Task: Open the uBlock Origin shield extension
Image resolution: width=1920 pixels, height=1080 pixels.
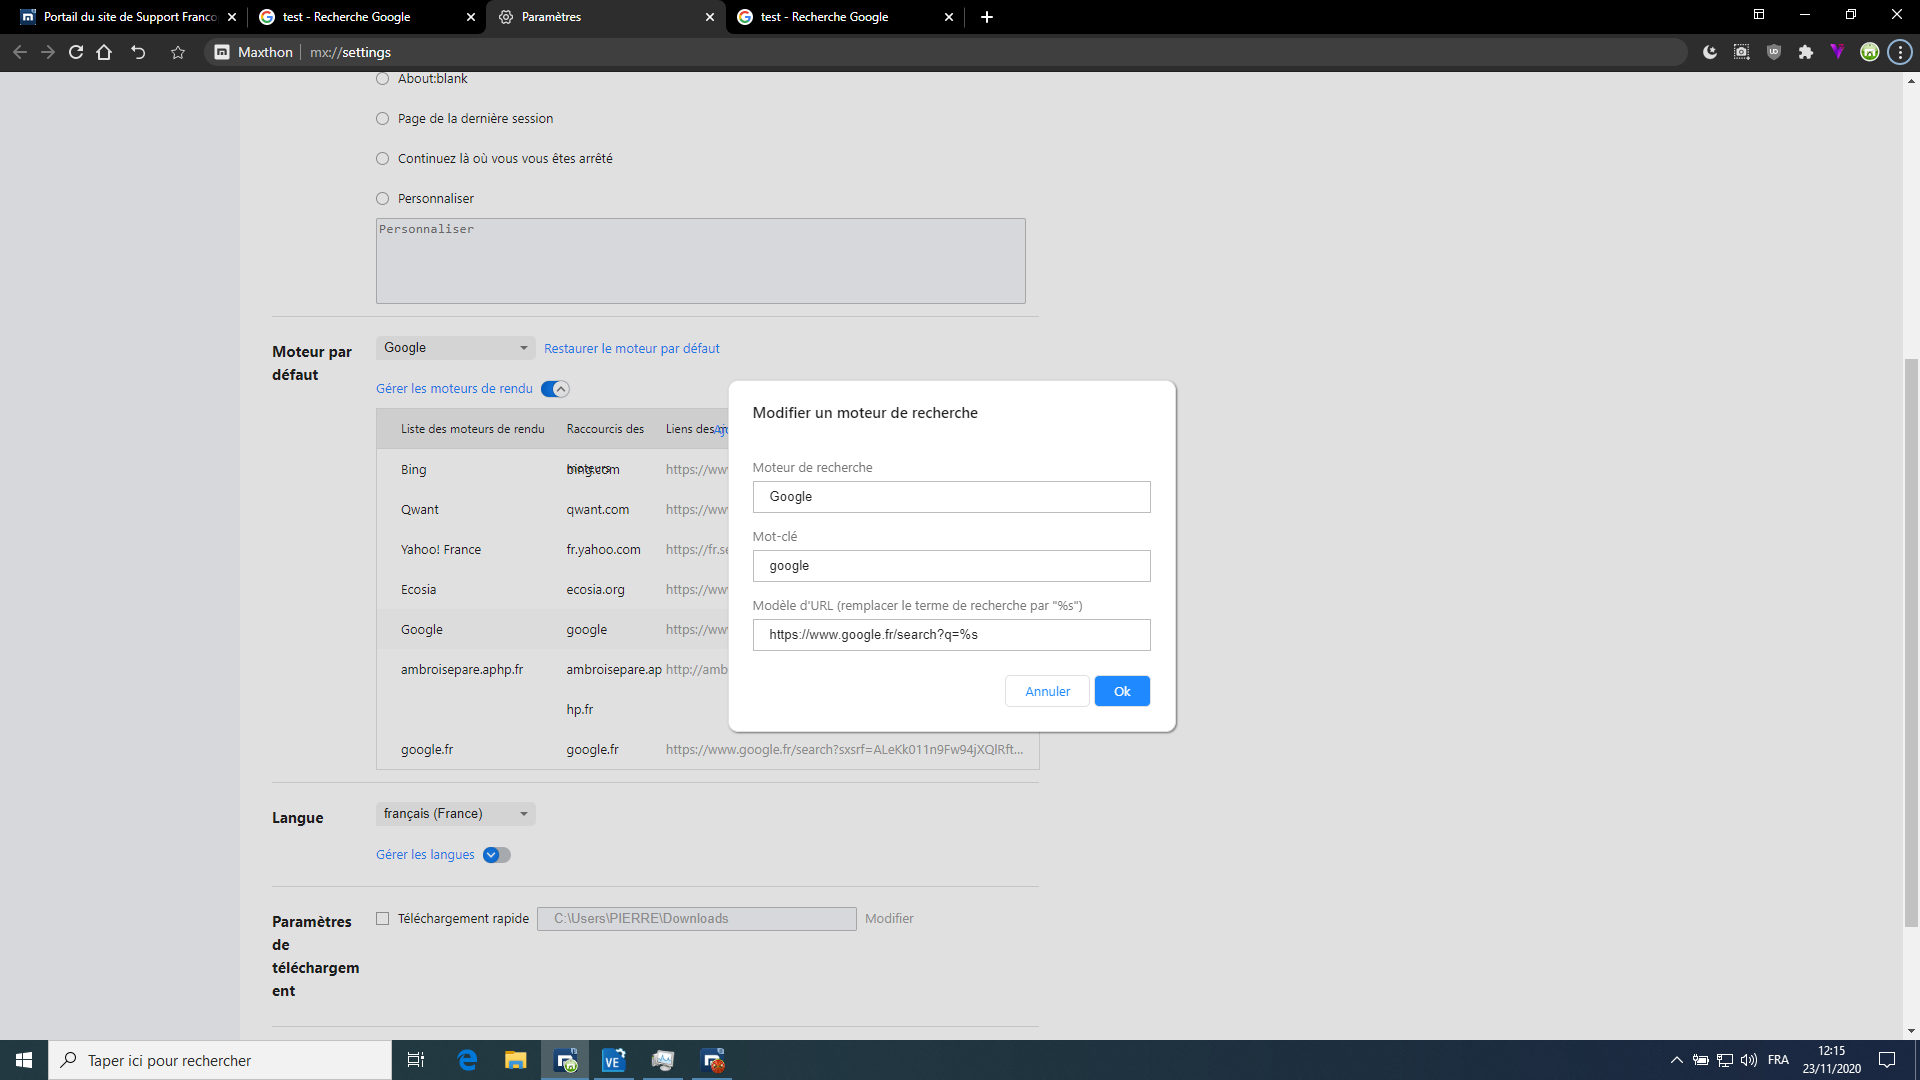Action: [x=1774, y=52]
